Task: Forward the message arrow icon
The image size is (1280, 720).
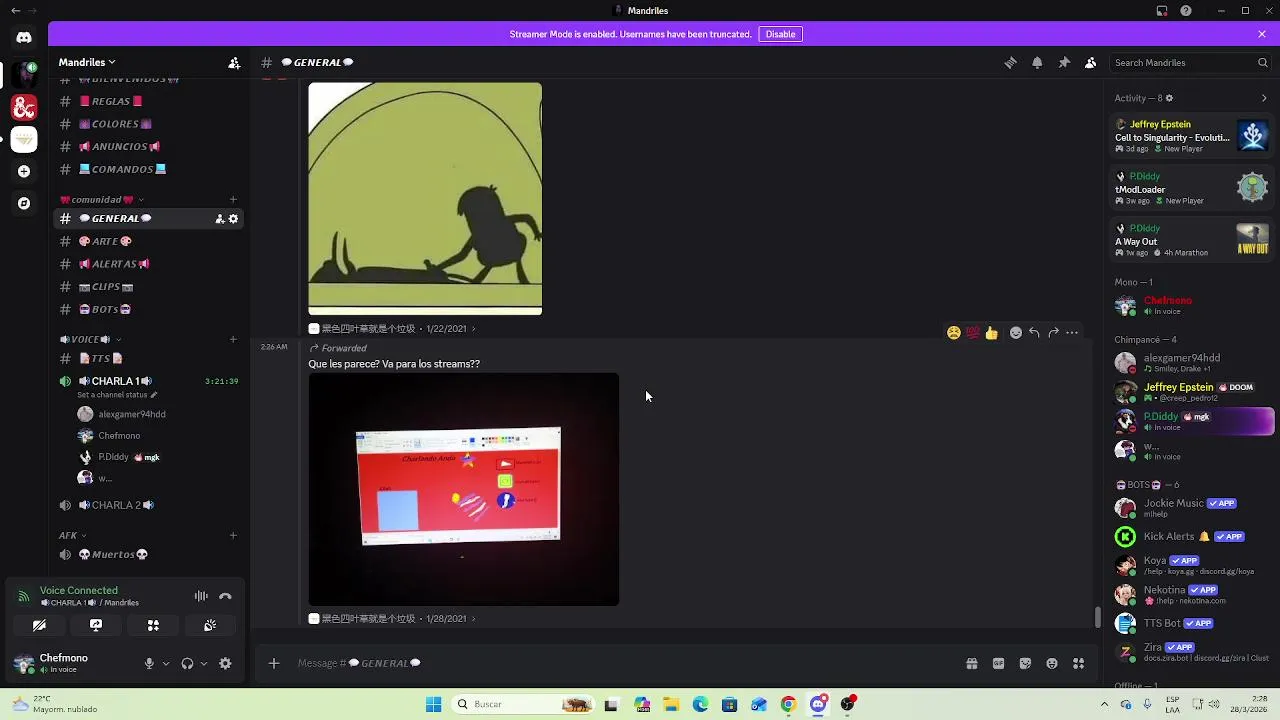Action: 1053,333
